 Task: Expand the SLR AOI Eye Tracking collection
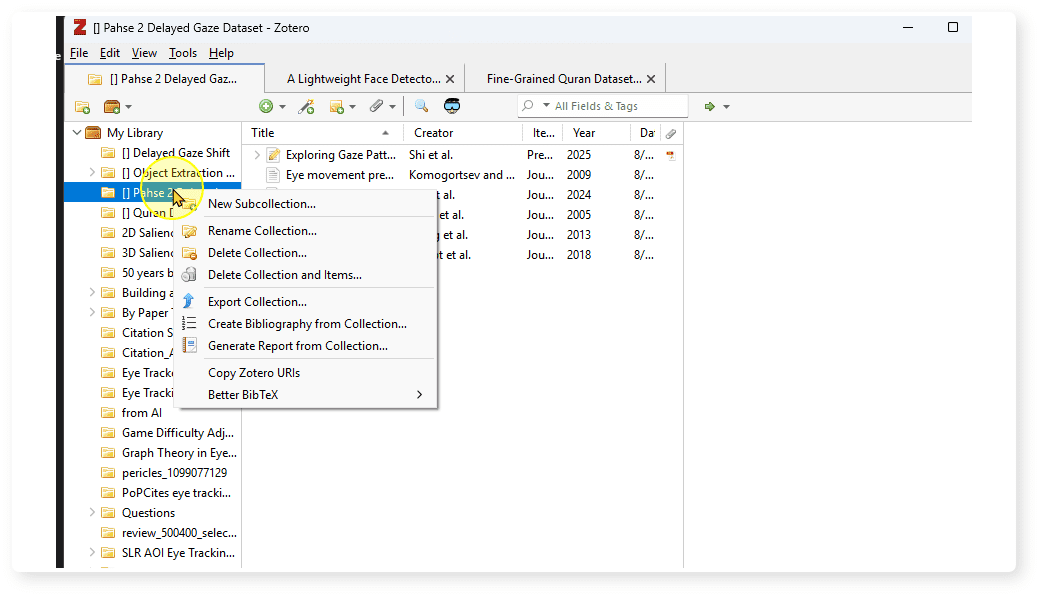click(92, 552)
